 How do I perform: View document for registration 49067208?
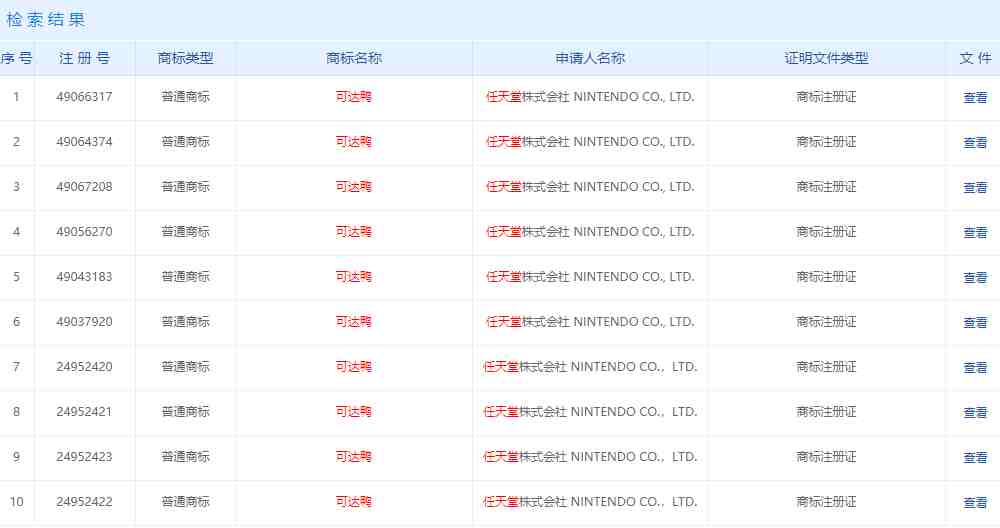[x=975, y=188]
